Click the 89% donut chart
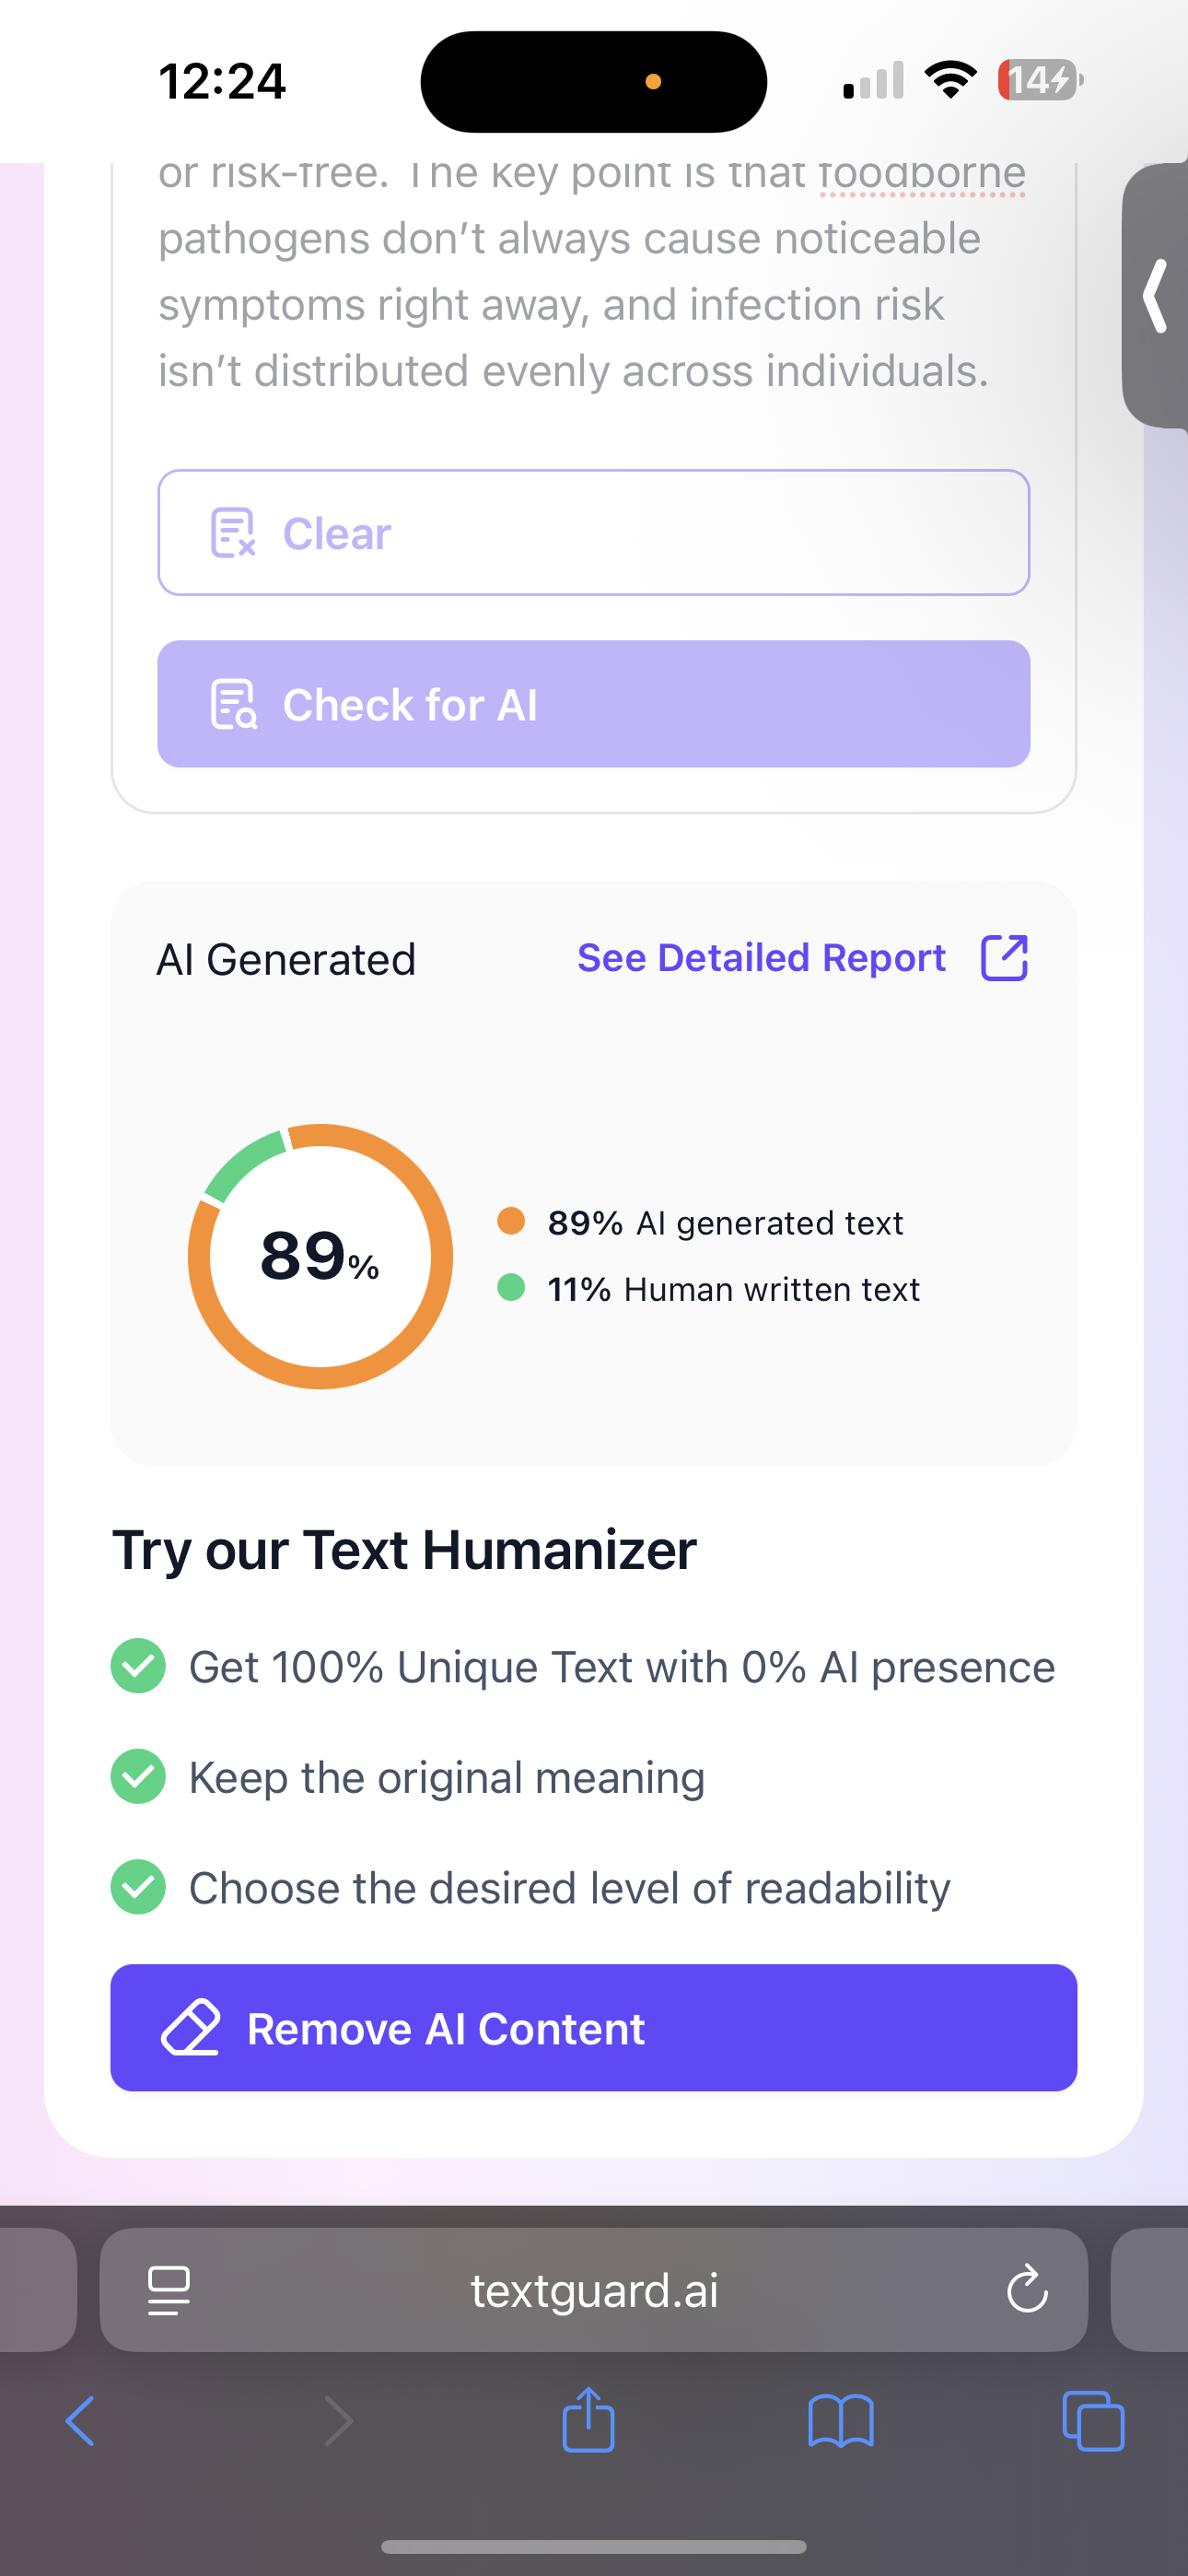Screen dimensions: 1188x2576 pyautogui.click(x=320, y=1256)
